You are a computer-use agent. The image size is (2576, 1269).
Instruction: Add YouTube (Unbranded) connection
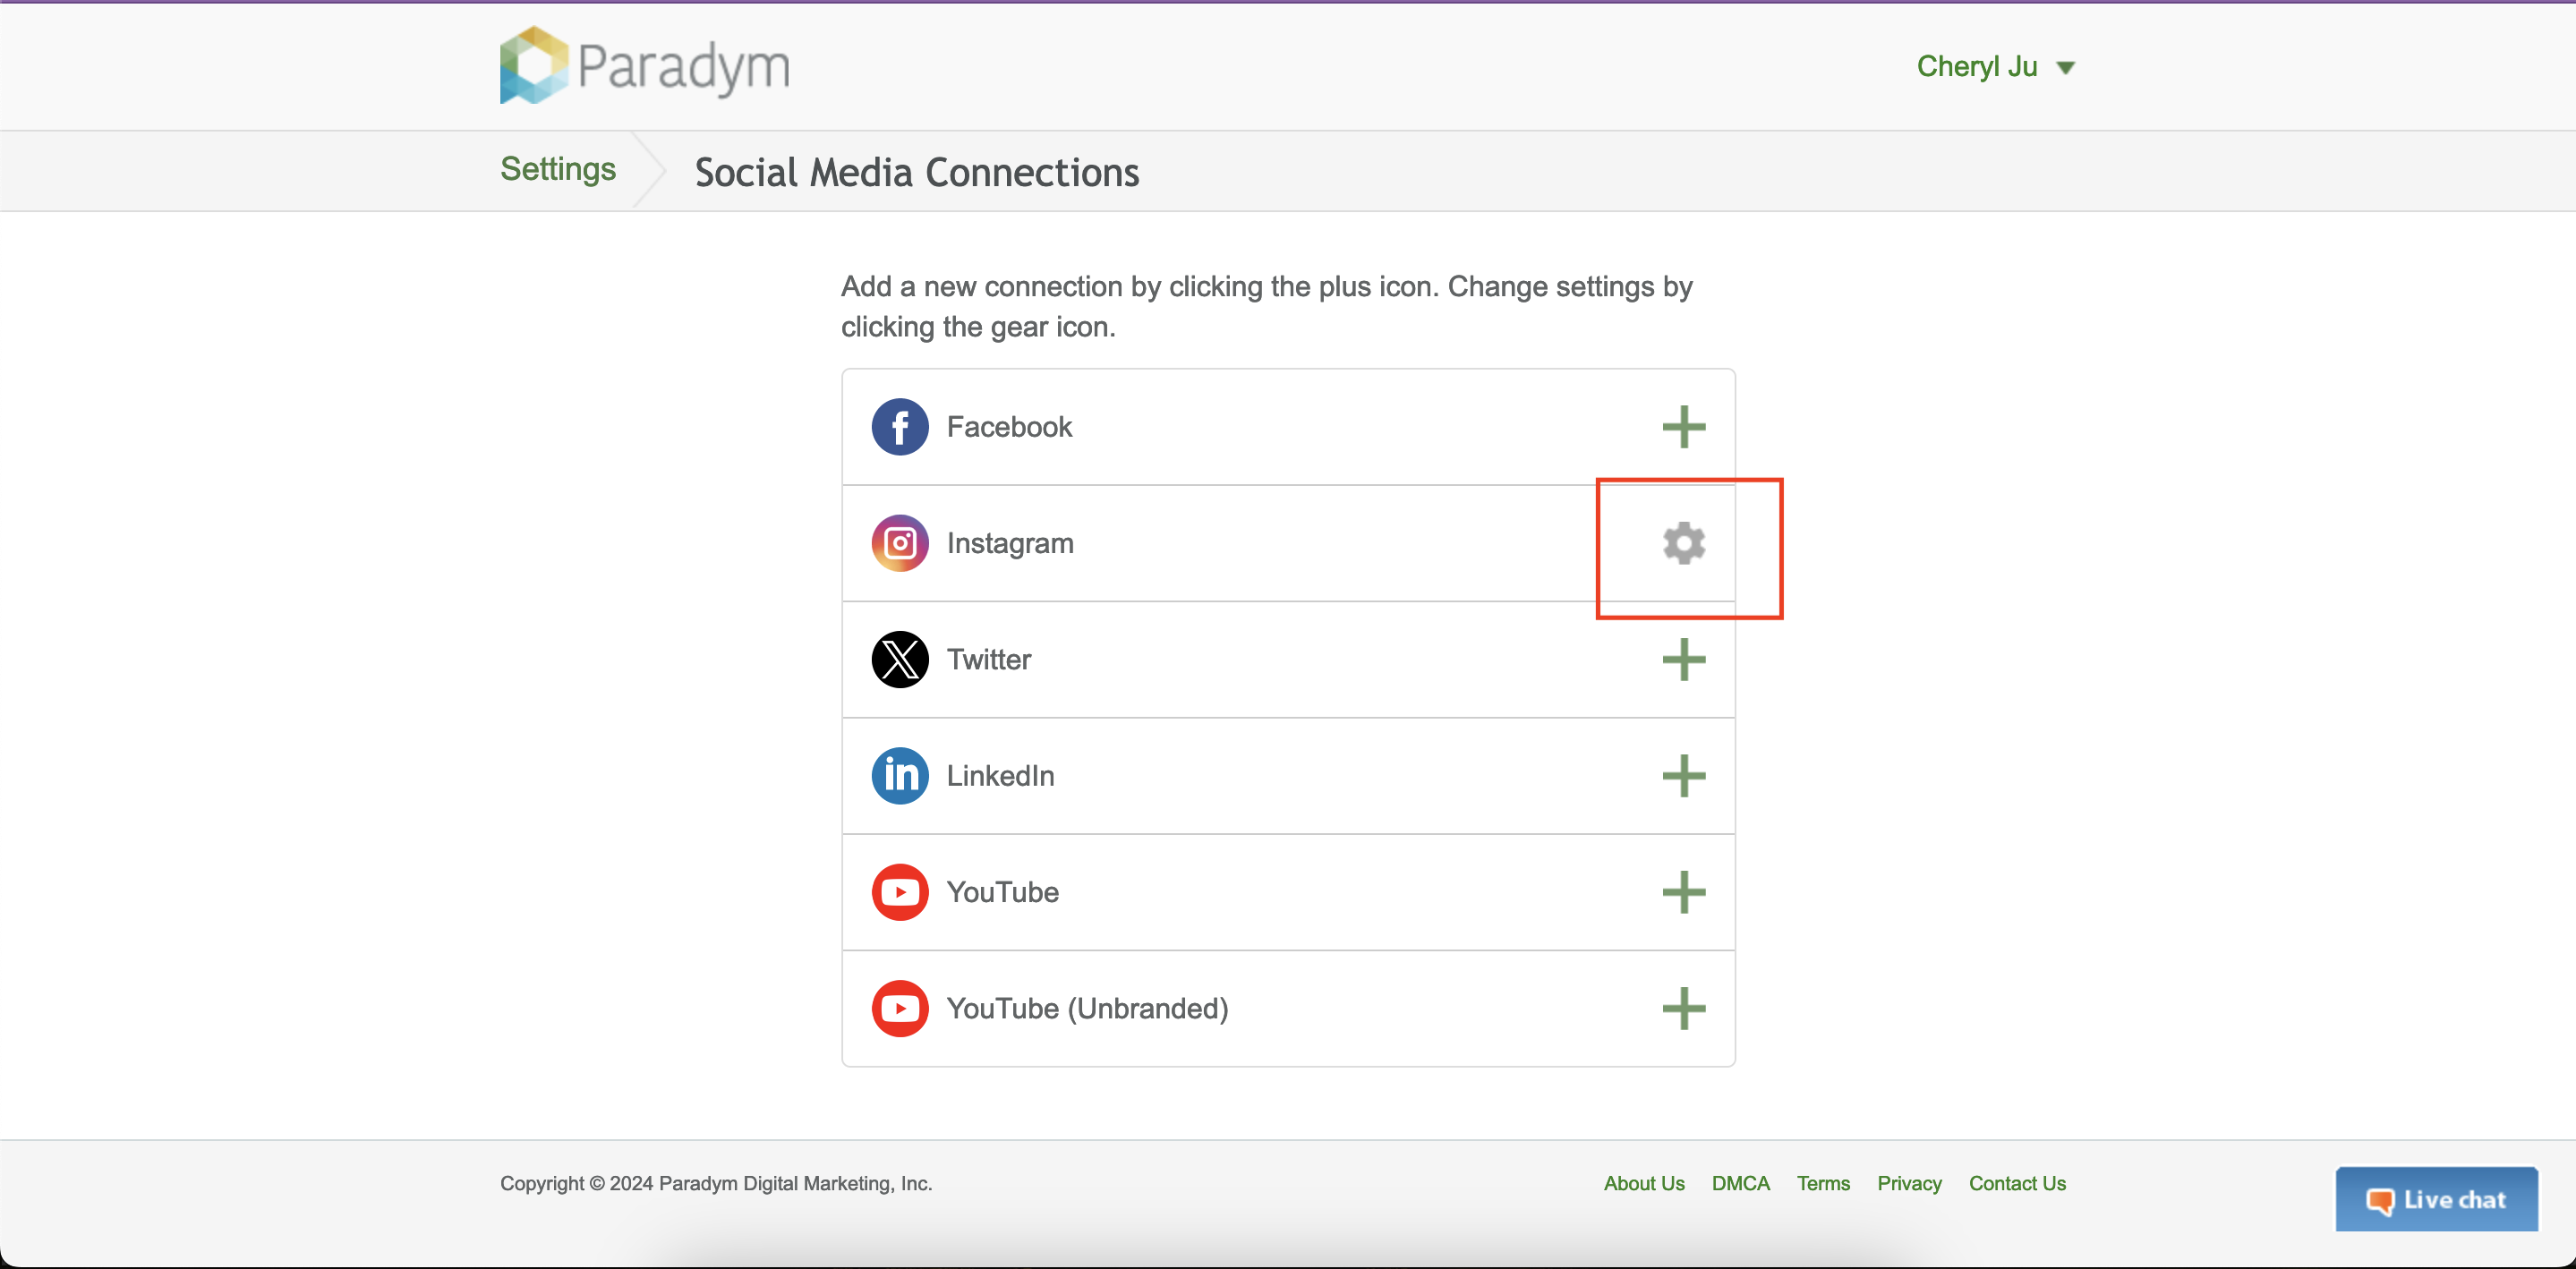(x=1683, y=1008)
